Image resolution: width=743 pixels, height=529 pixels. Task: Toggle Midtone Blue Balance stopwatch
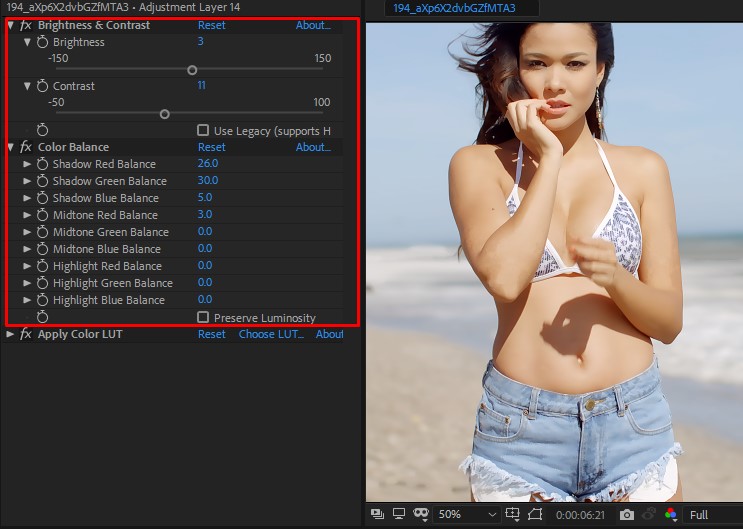pos(43,249)
